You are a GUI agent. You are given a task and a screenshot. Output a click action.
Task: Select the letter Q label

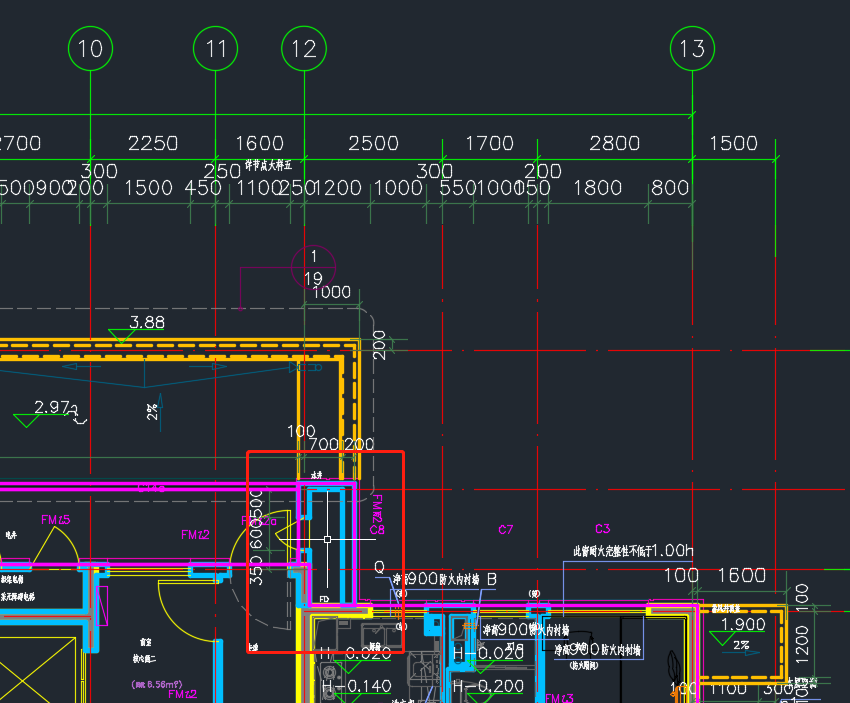[x=379, y=567]
